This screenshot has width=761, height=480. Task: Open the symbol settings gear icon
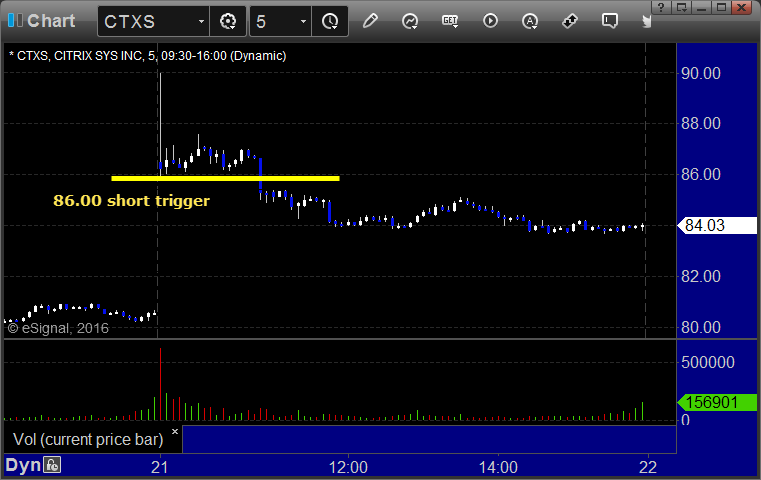(x=228, y=21)
